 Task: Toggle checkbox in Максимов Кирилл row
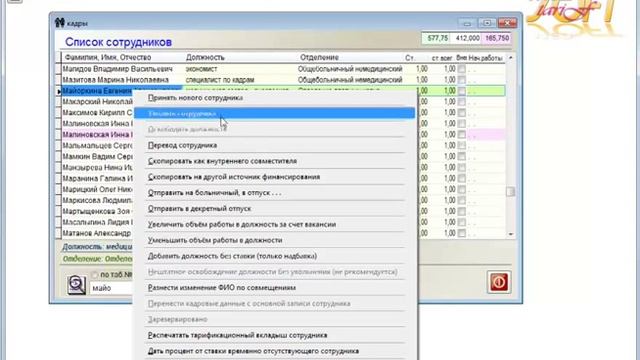461,113
